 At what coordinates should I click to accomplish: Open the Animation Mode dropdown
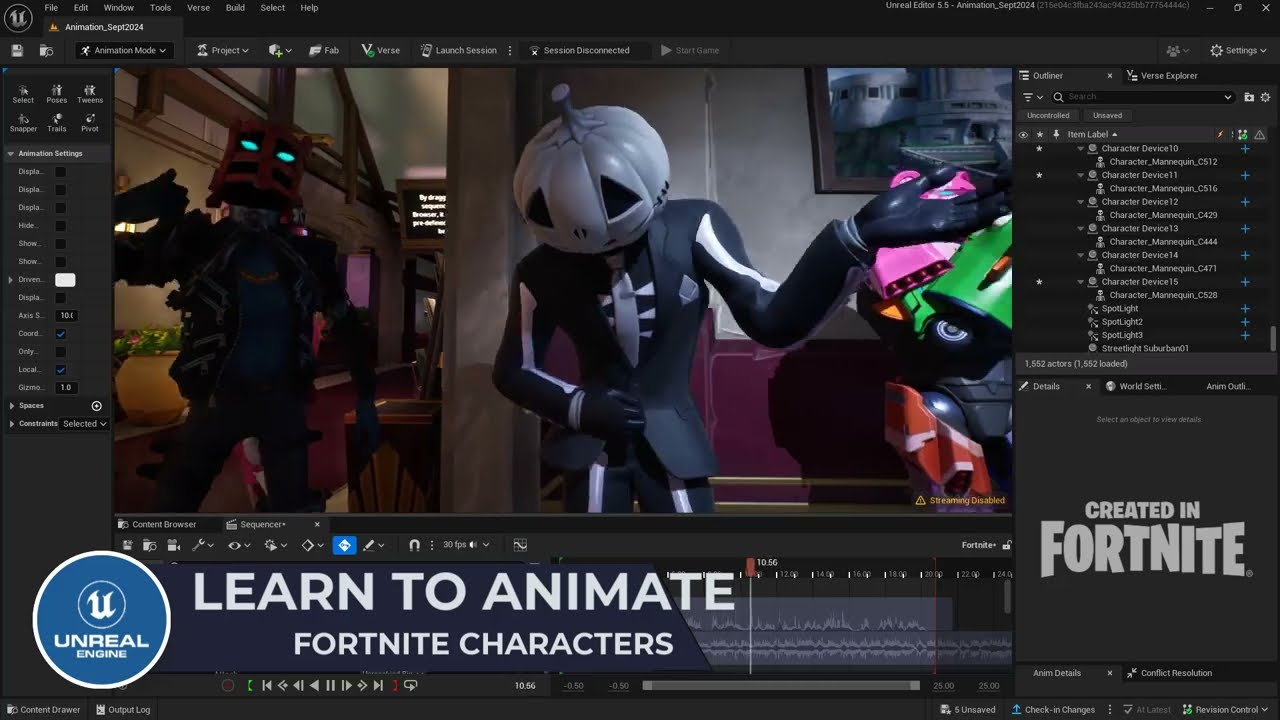point(125,50)
